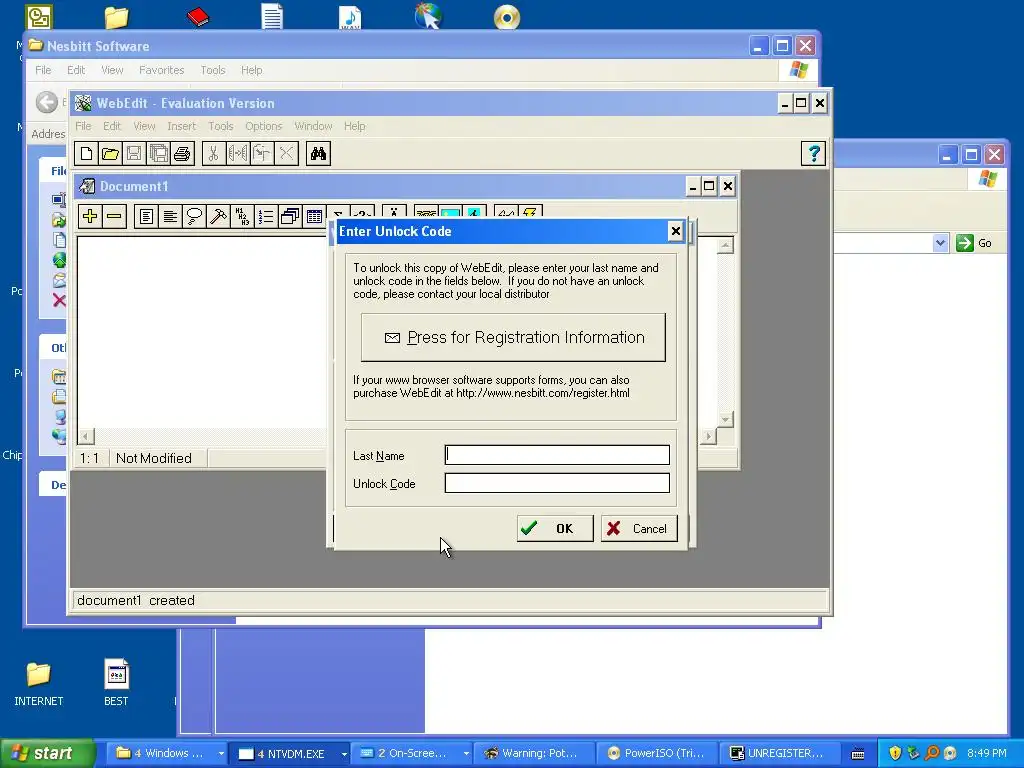Click the Start button on the taskbar
1024x768 pixels.
pos(47,753)
